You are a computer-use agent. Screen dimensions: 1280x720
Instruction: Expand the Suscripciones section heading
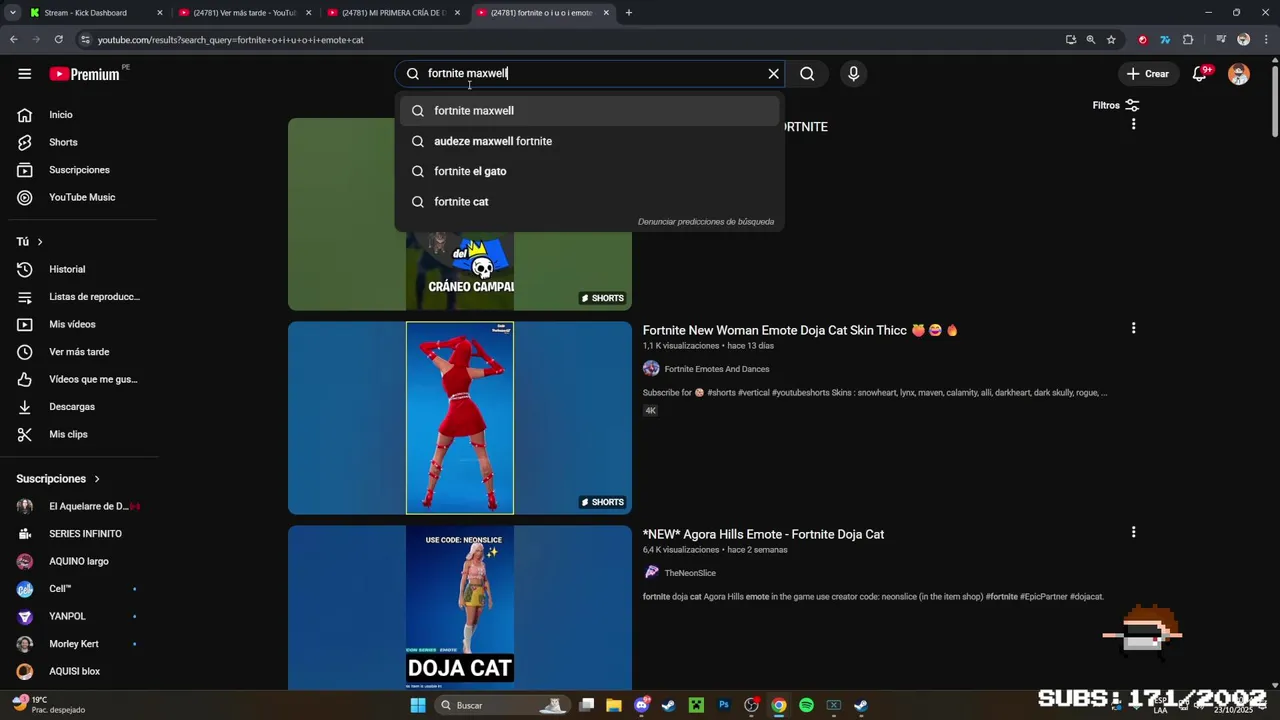click(58, 479)
